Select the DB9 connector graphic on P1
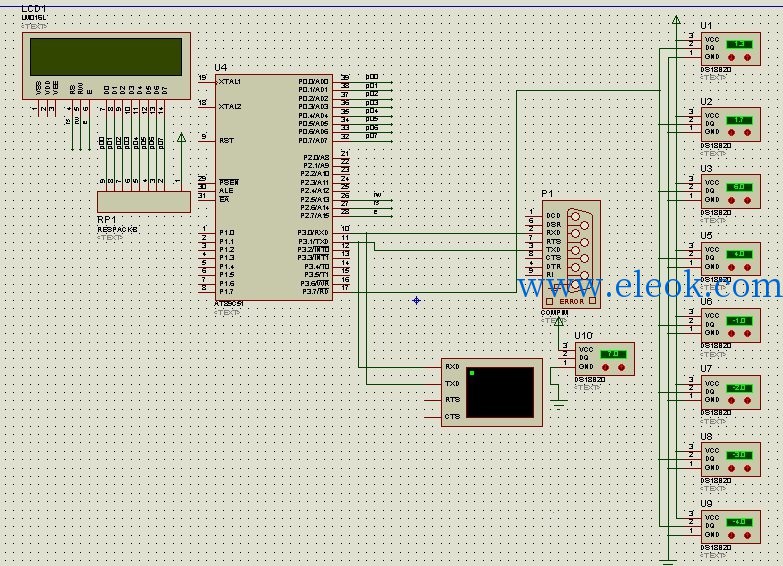Screen dimensions: 783x566 578,250
